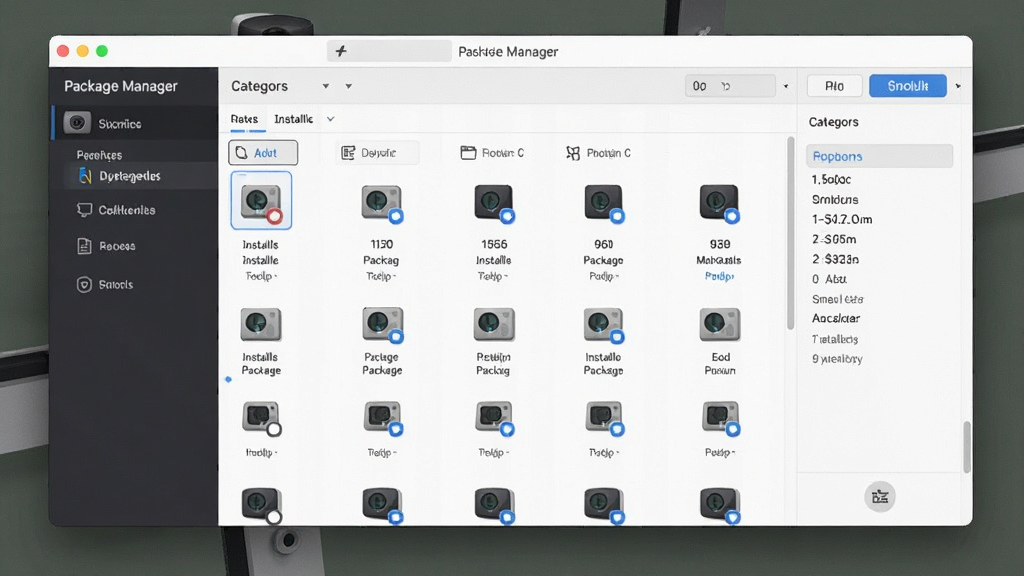Select the Installs Installe package icon

click(261, 200)
